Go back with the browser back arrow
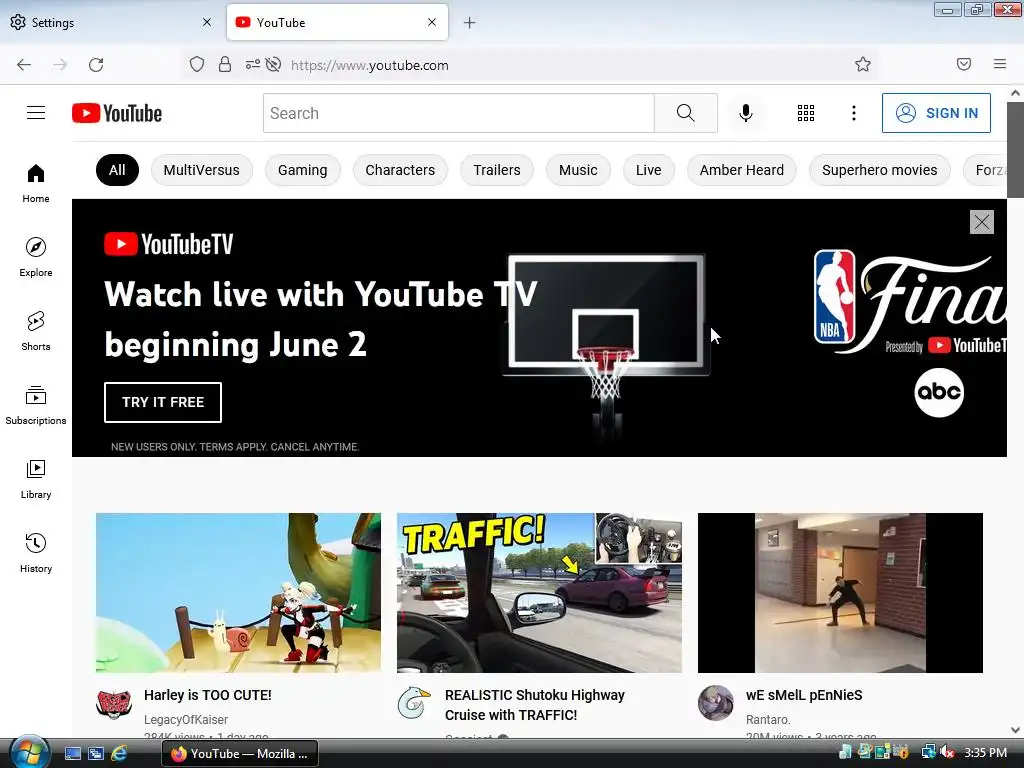 [24, 65]
